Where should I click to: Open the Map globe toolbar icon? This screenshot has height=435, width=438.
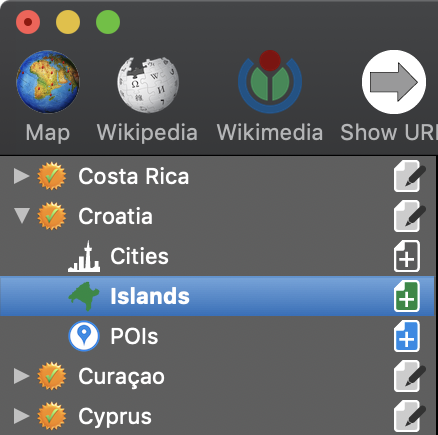48,82
